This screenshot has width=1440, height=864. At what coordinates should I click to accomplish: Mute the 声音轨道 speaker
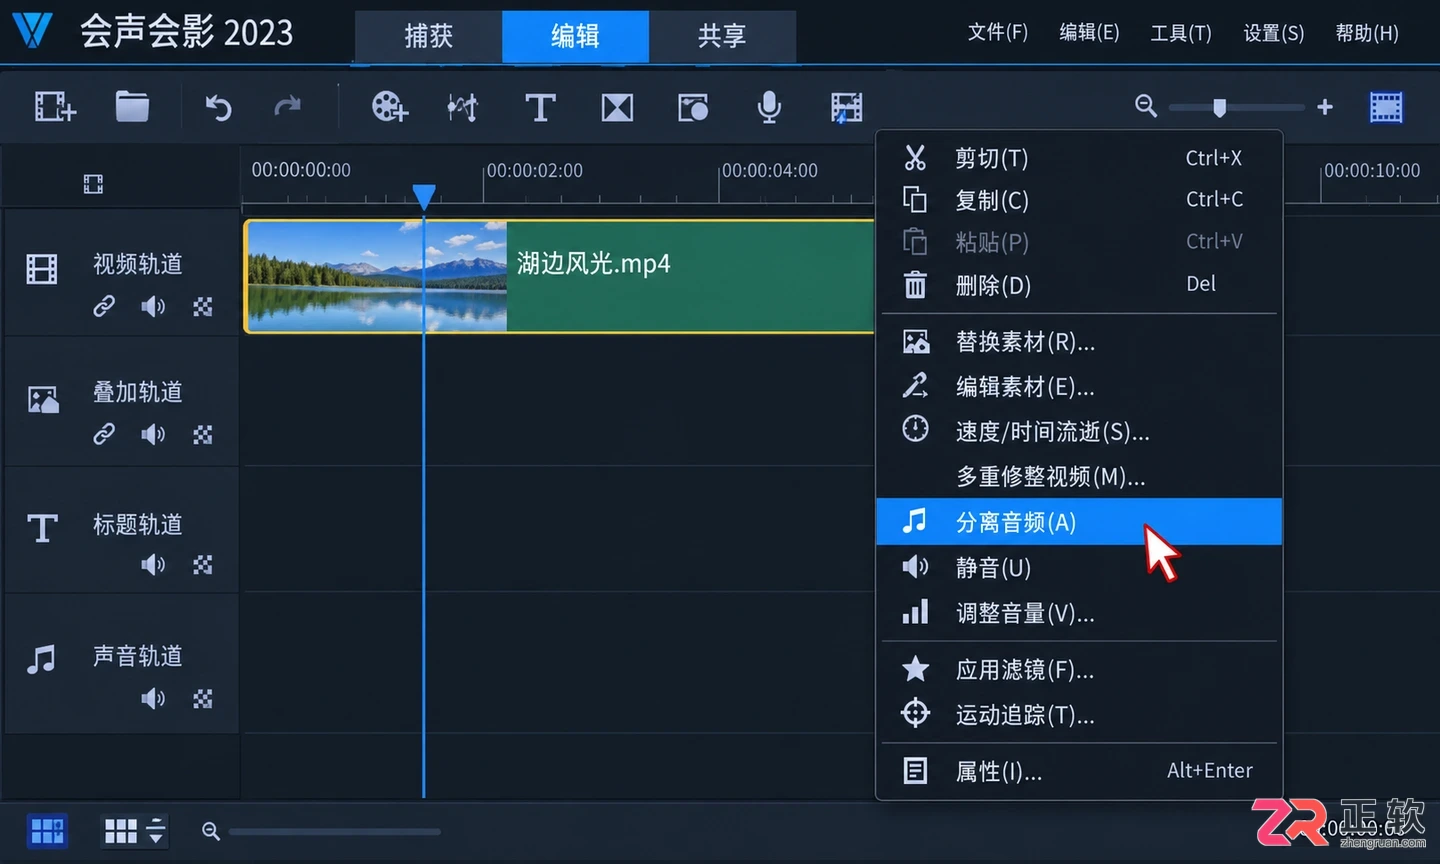point(153,698)
